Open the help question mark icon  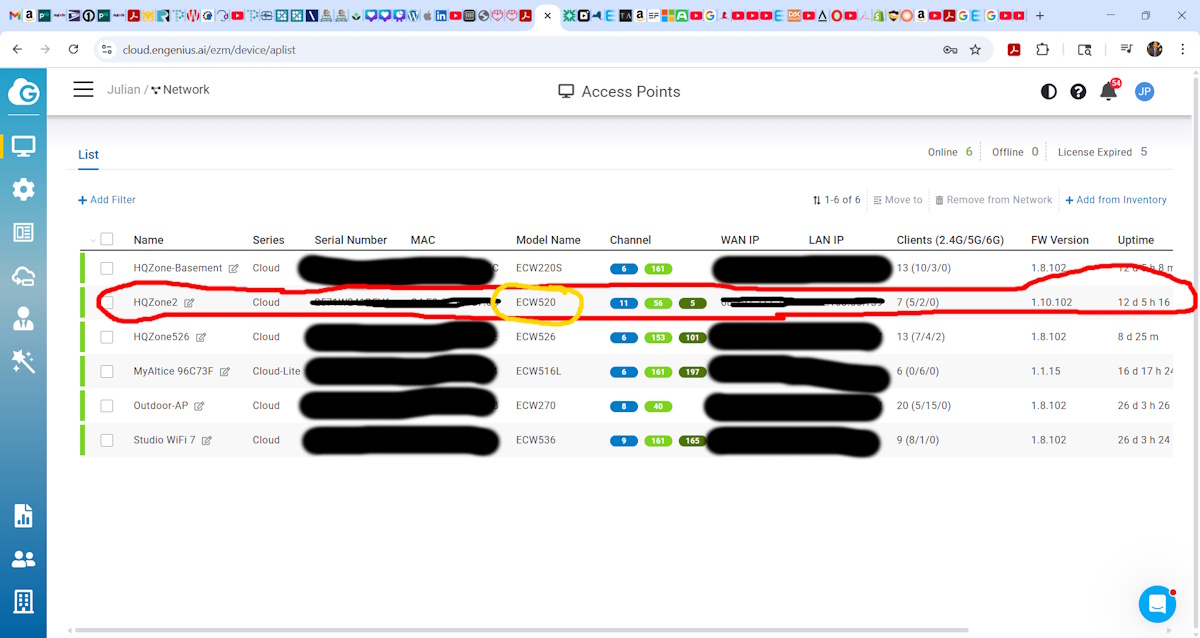click(x=1078, y=92)
